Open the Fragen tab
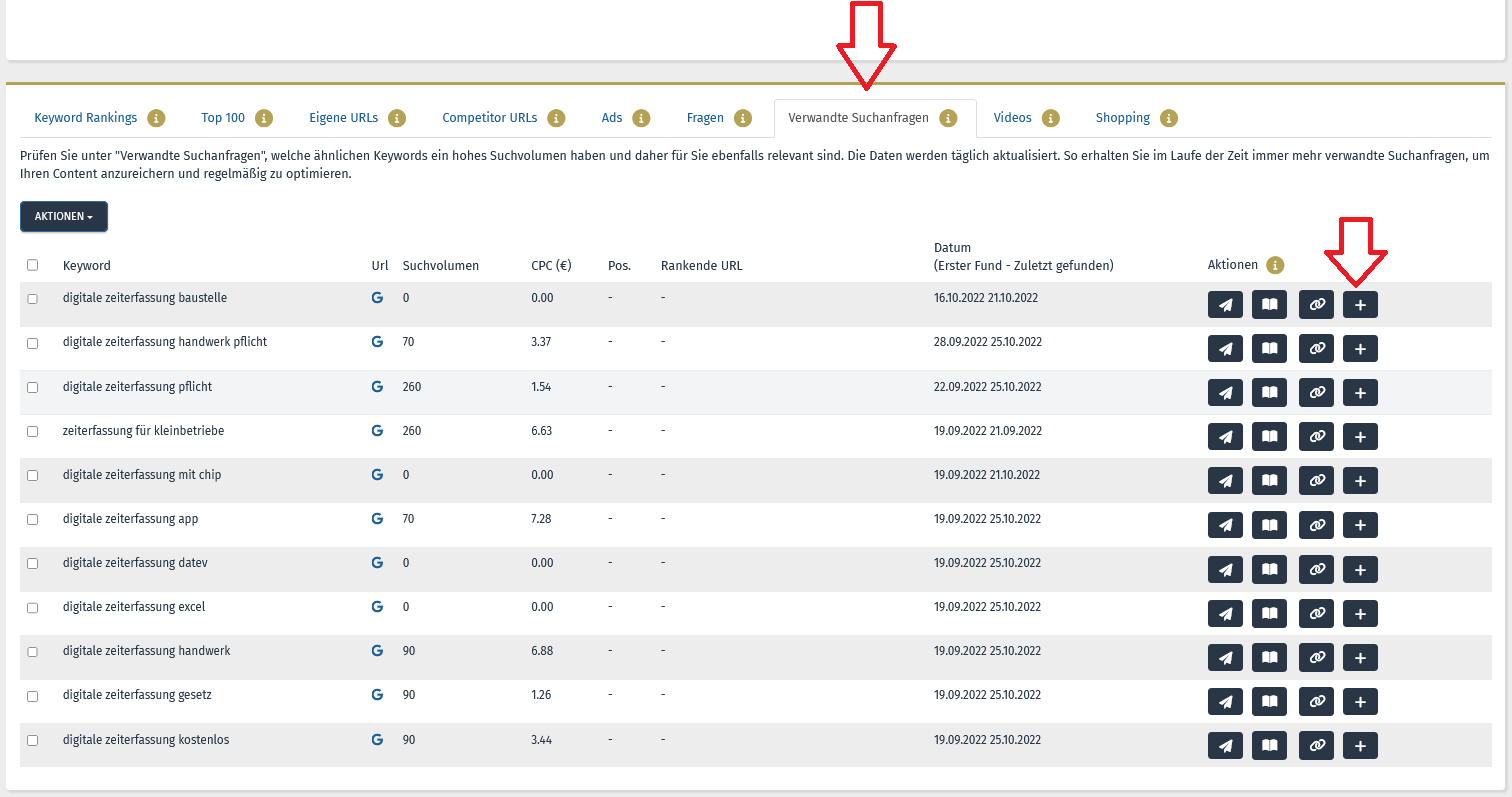 705,118
